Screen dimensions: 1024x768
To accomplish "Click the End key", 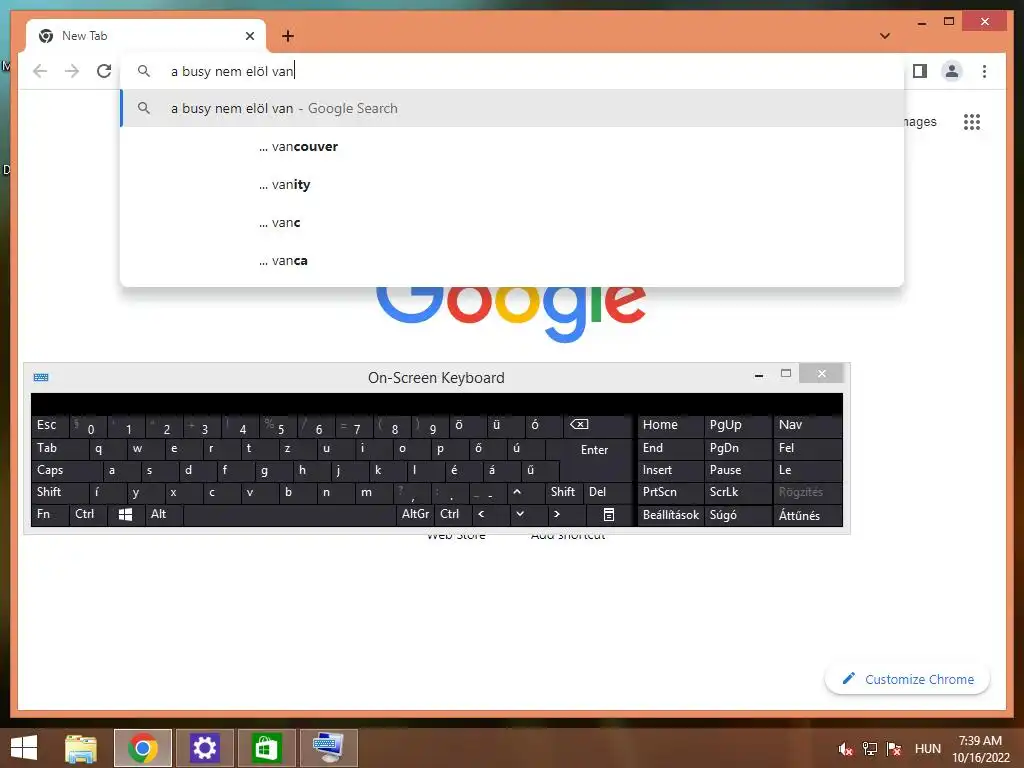I will point(670,449).
